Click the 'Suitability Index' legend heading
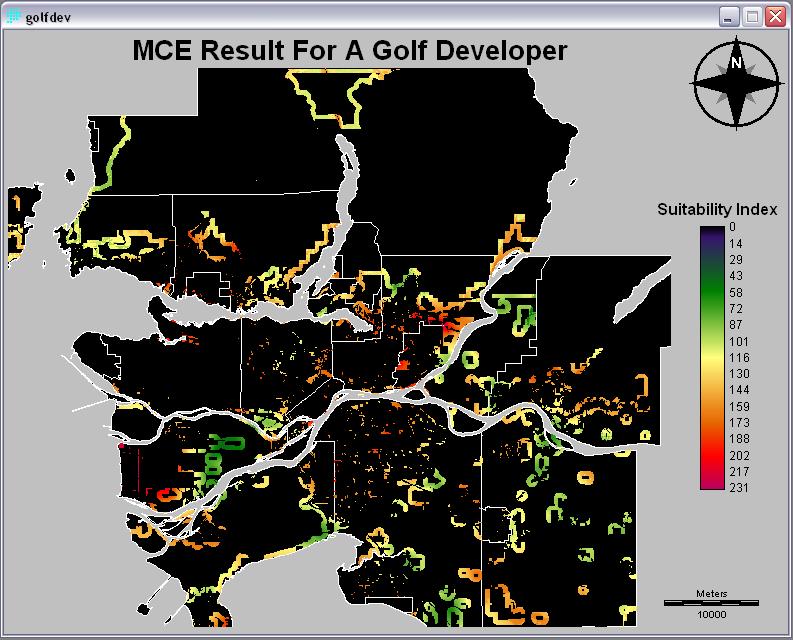 point(717,209)
